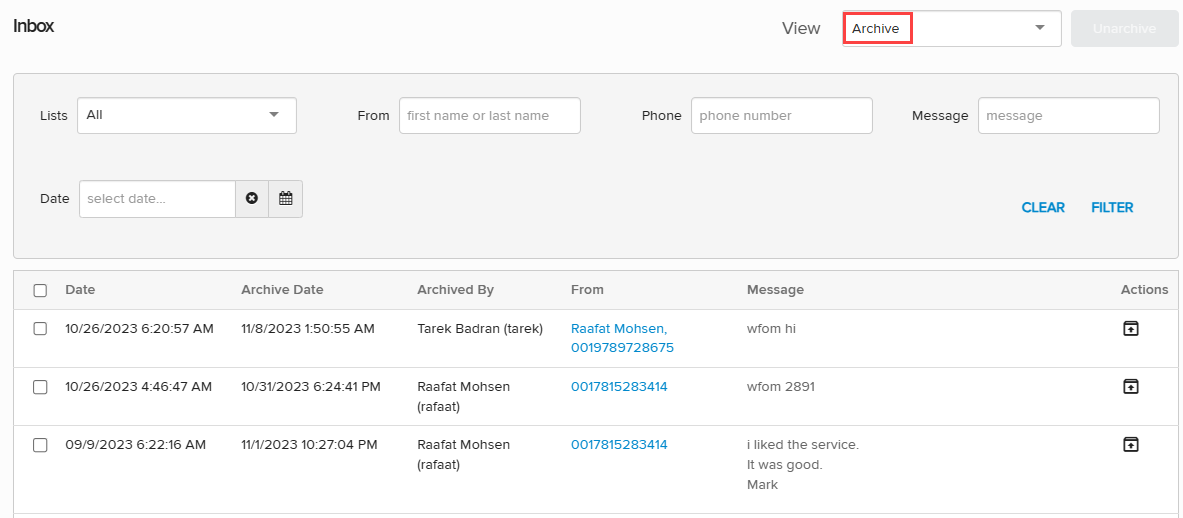Click the View dropdown arrow

(x=1040, y=29)
